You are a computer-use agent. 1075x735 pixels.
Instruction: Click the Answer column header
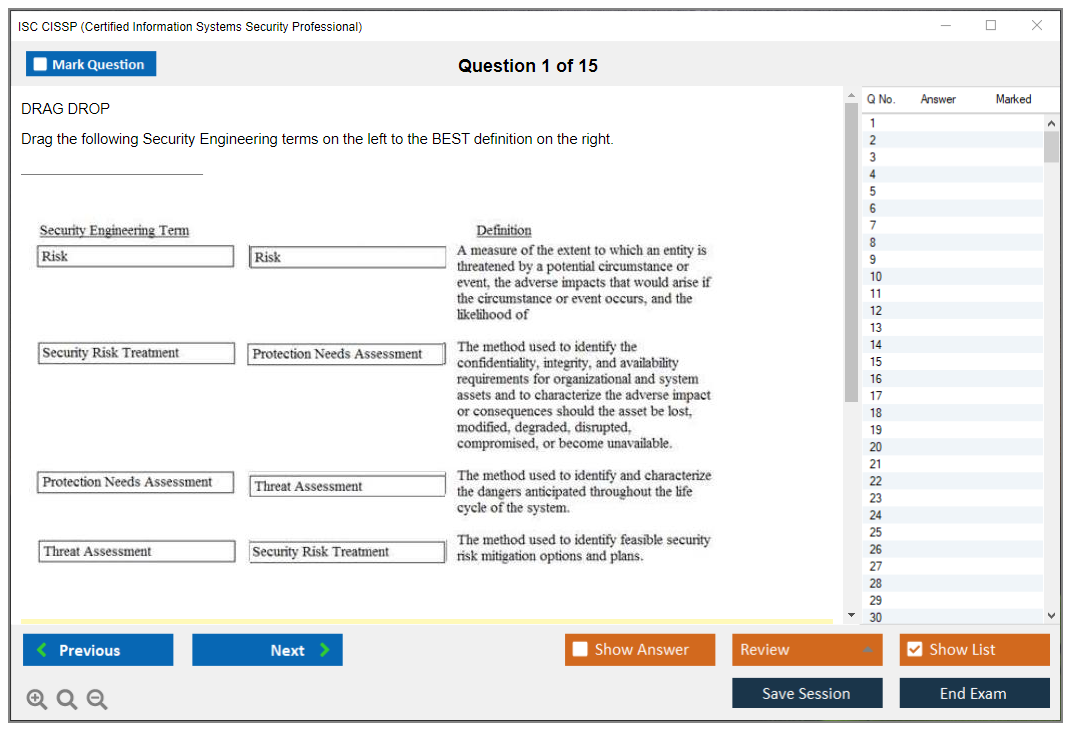point(938,99)
